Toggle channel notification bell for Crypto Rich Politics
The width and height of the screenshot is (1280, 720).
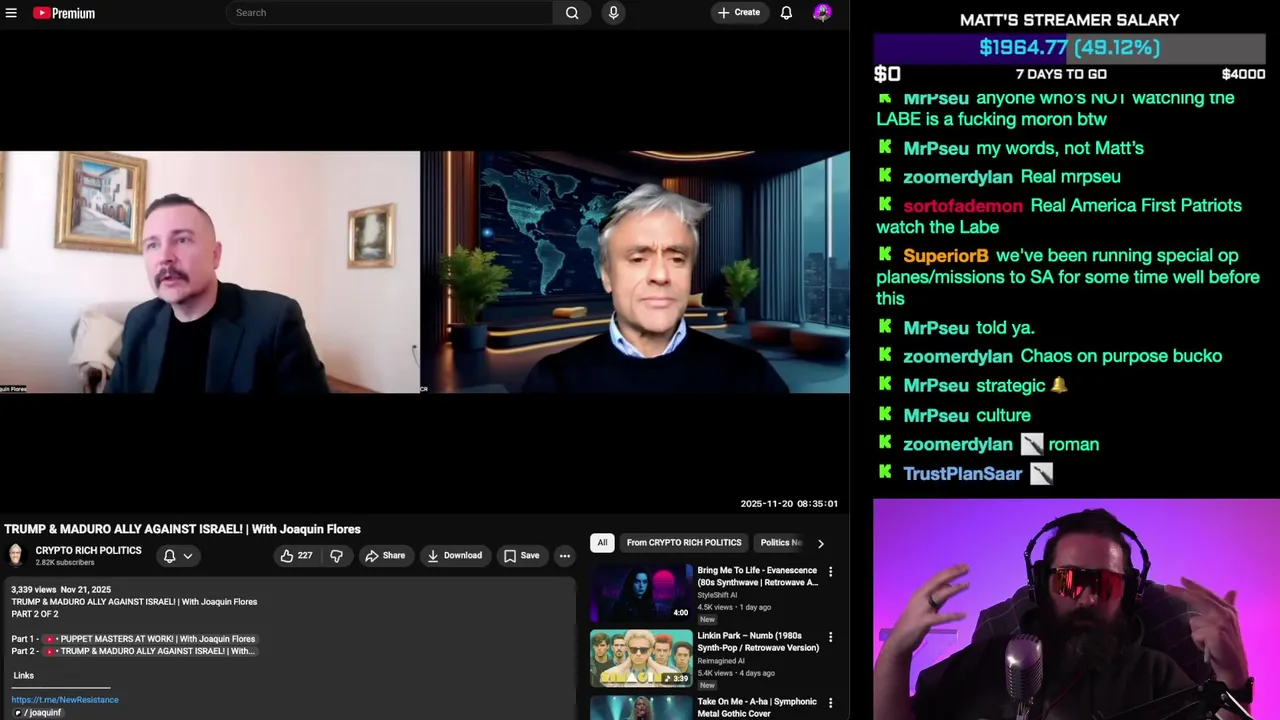pyautogui.click(x=169, y=556)
